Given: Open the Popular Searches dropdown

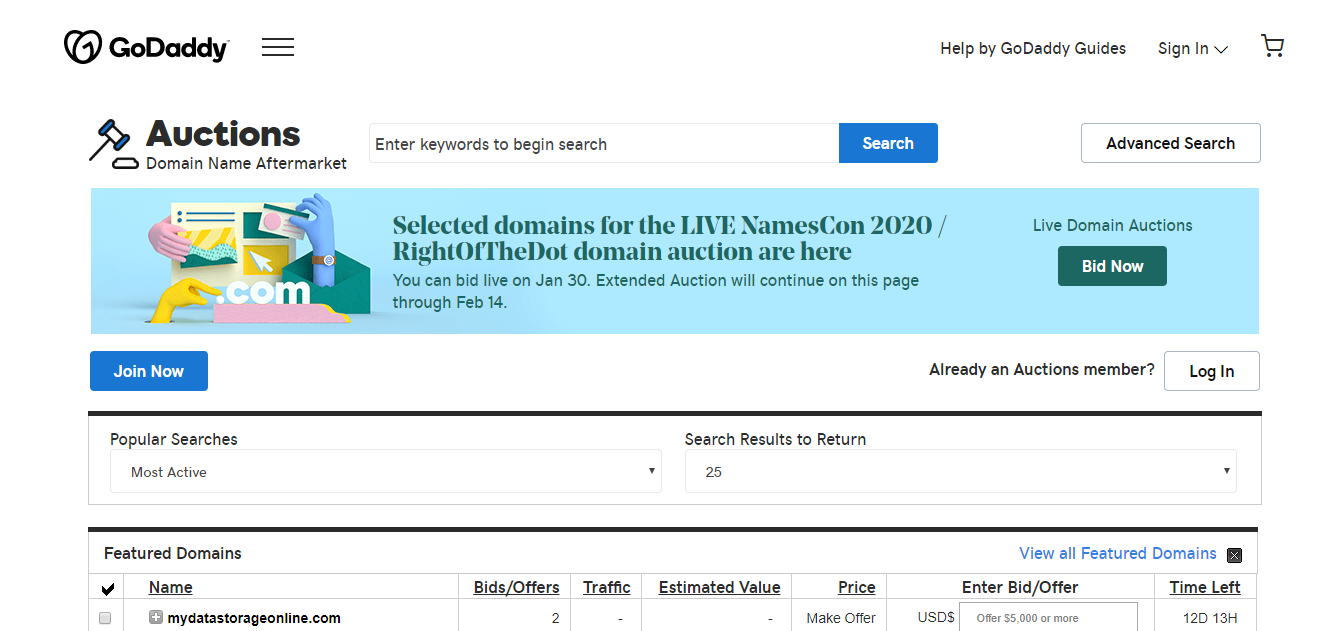Looking at the screenshot, I should 386,471.
